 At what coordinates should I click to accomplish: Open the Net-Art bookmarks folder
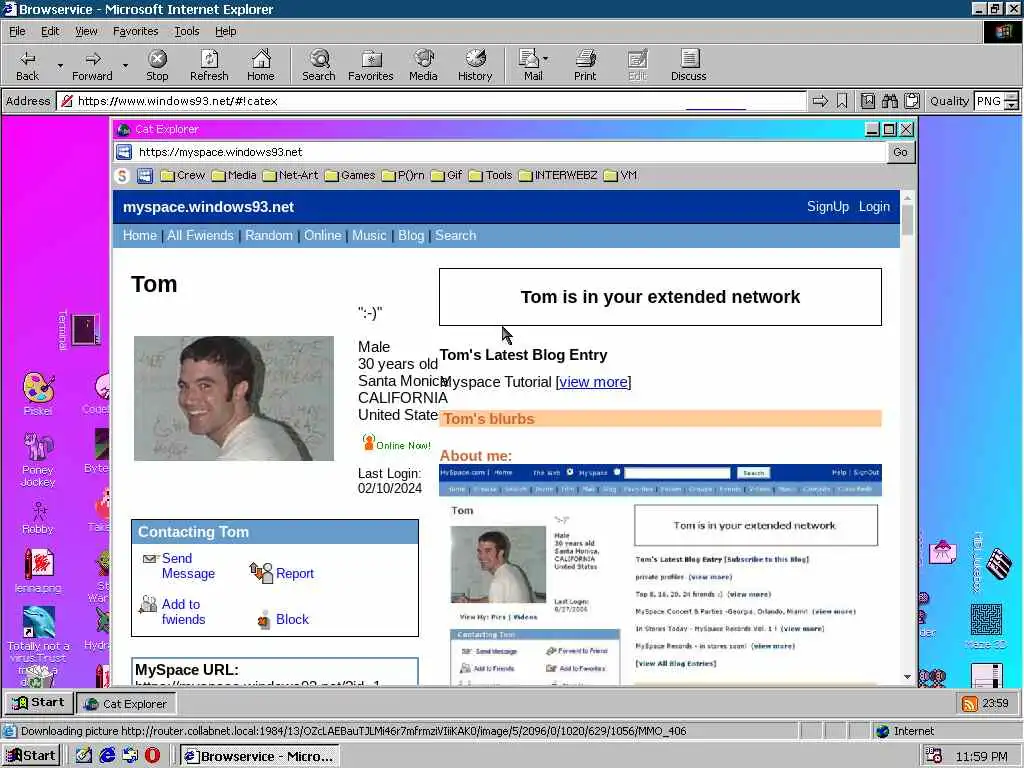pos(291,176)
